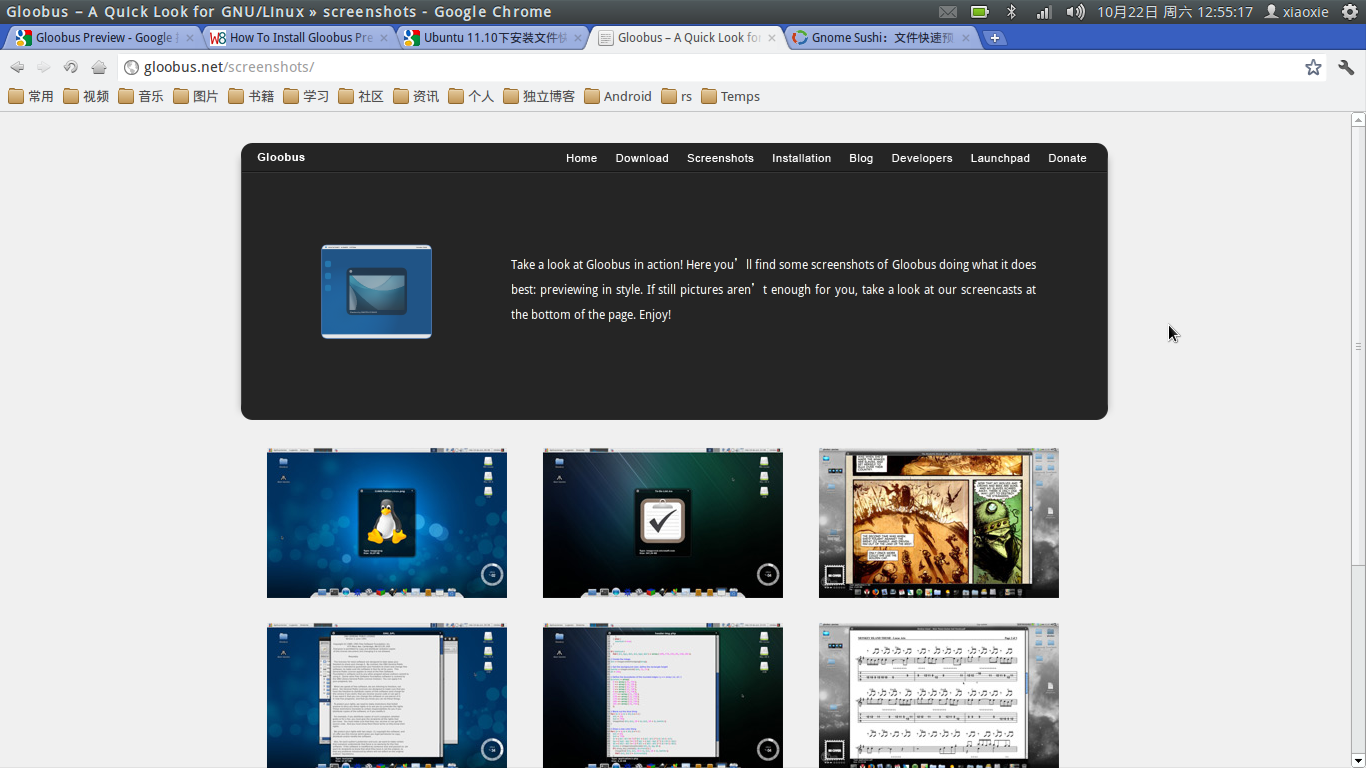Click the Gloobus site title link
Image resolution: width=1366 pixels, height=768 pixels.
pos(281,157)
